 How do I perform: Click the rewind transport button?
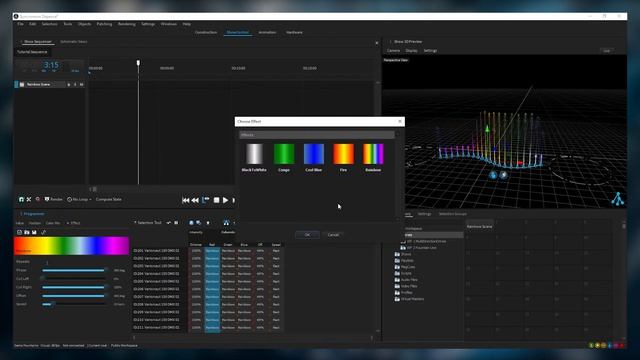(195, 200)
